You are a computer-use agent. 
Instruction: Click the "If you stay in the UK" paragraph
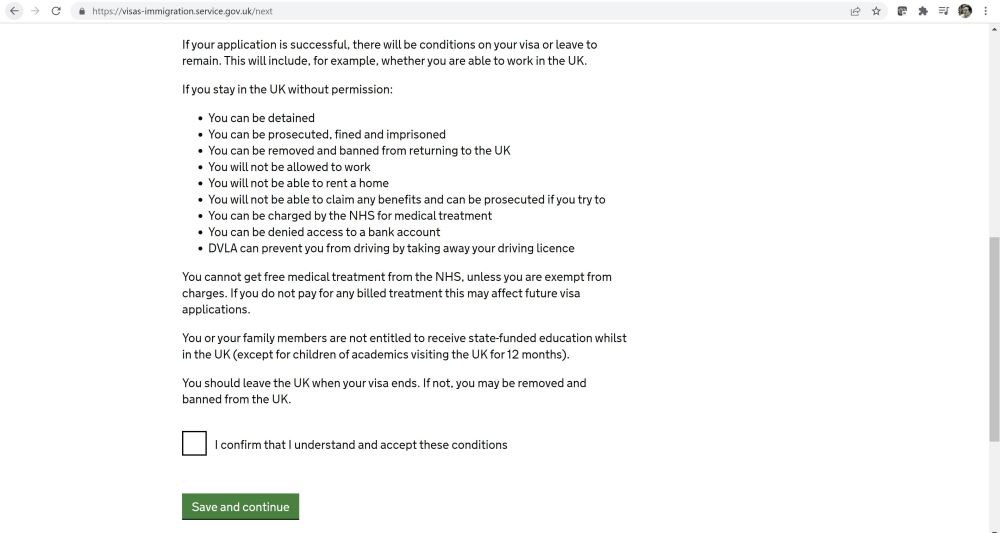[x=287, y=90]
